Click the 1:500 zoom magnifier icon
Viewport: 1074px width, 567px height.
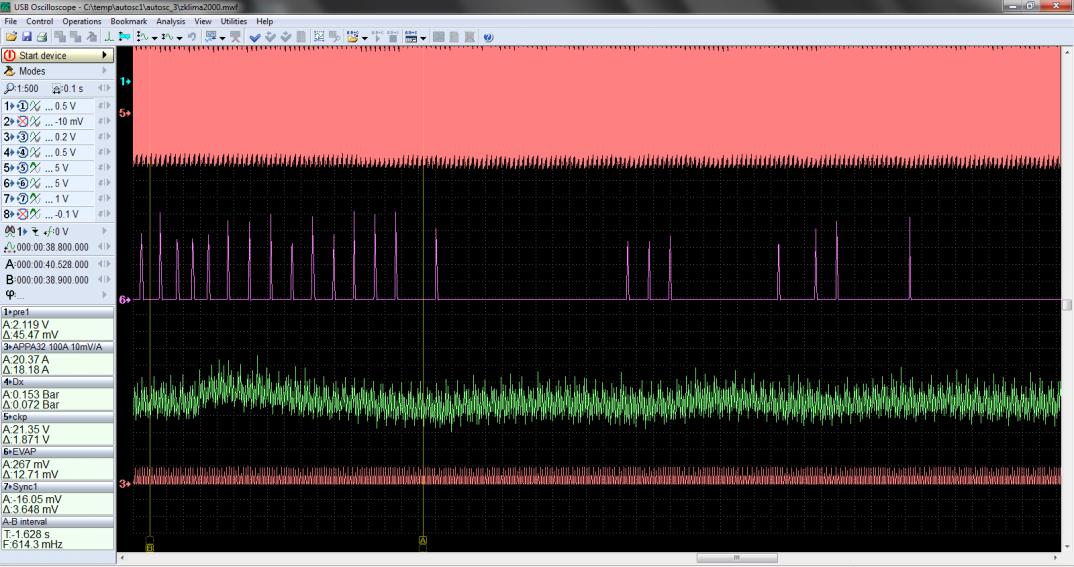click(10, 89)
